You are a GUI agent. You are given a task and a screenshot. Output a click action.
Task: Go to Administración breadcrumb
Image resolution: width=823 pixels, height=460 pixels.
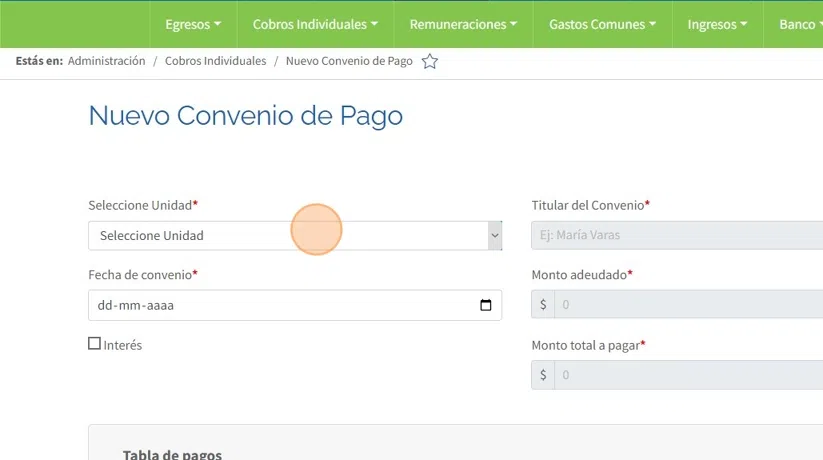coord(107,61)
